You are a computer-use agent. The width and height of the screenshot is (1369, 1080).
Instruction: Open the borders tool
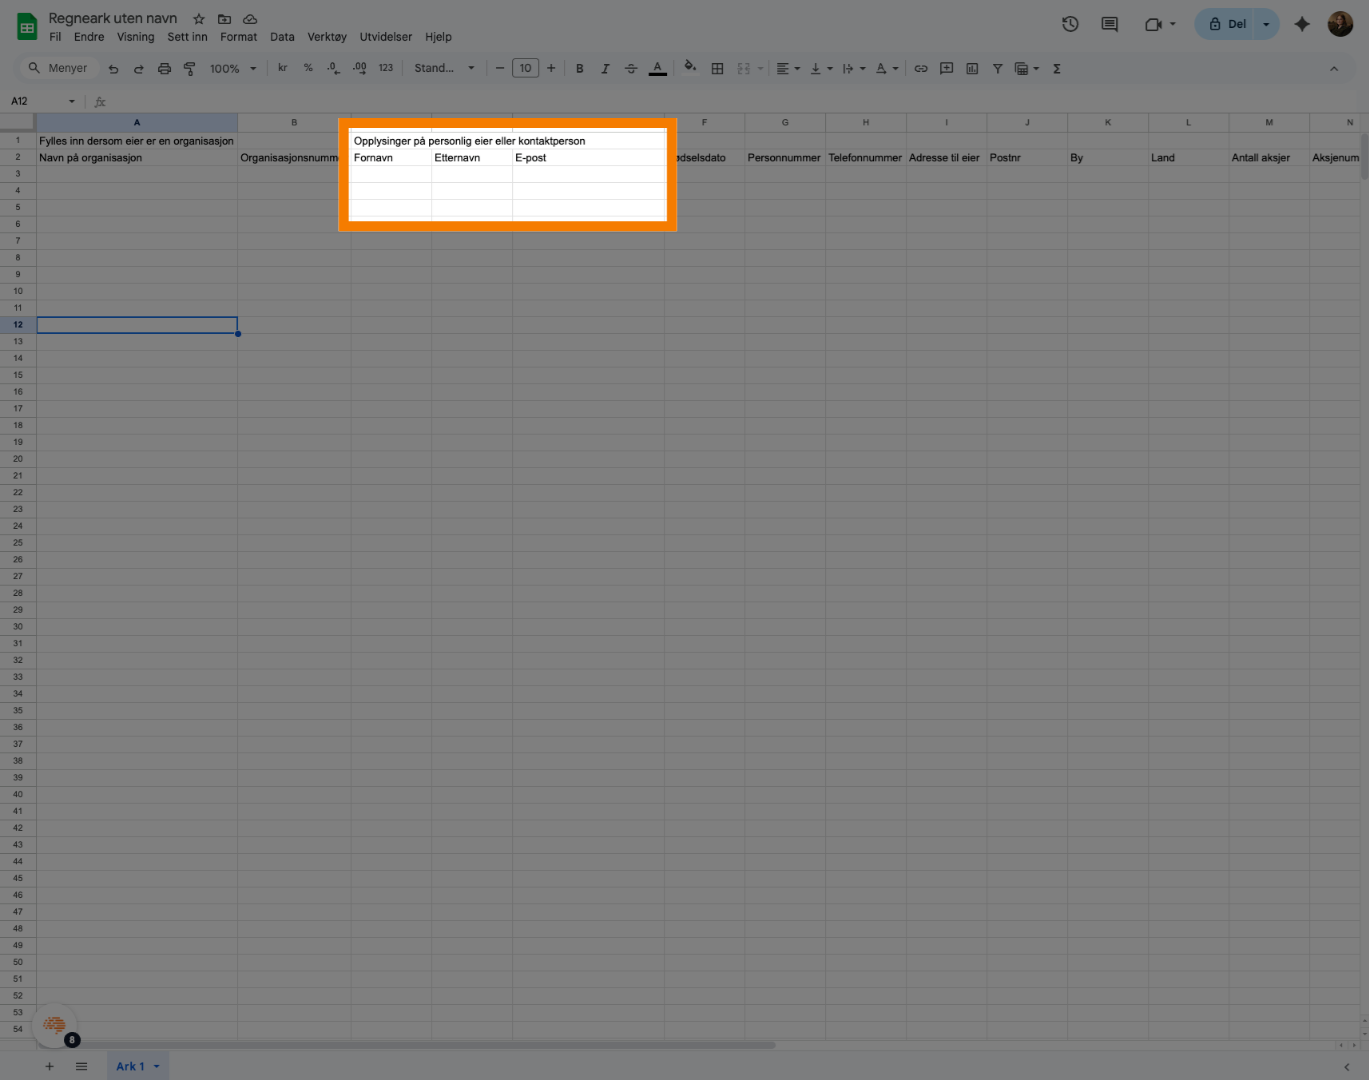717,68
